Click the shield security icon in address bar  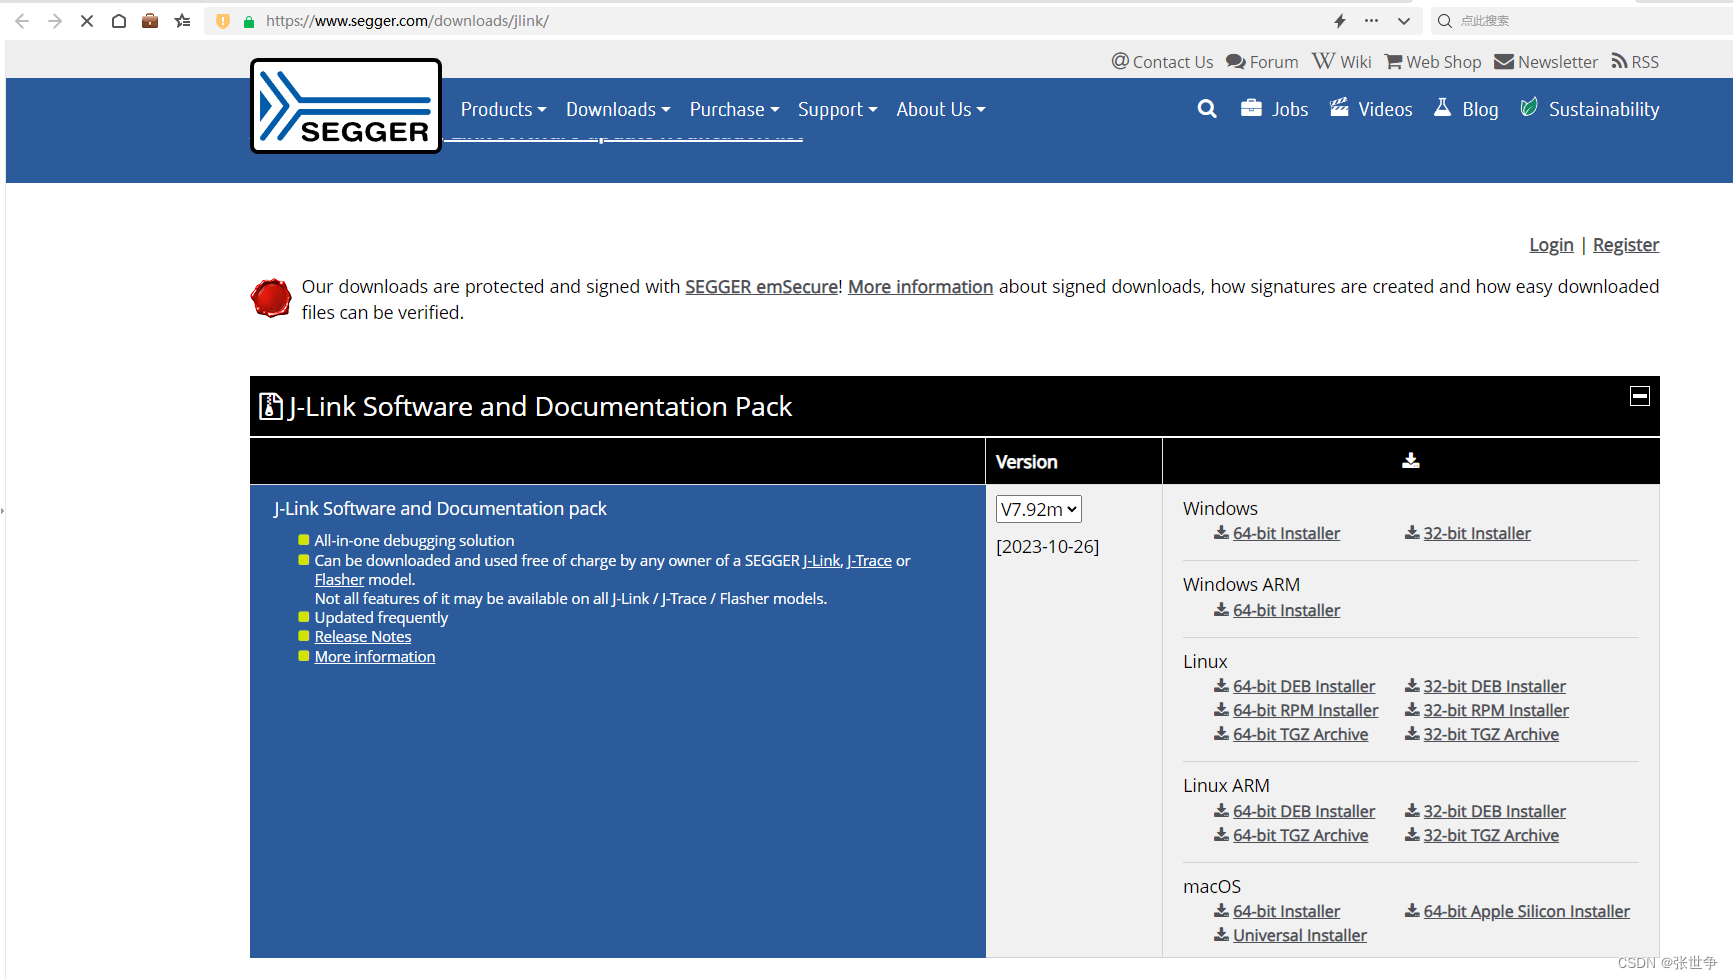point(223,21)
